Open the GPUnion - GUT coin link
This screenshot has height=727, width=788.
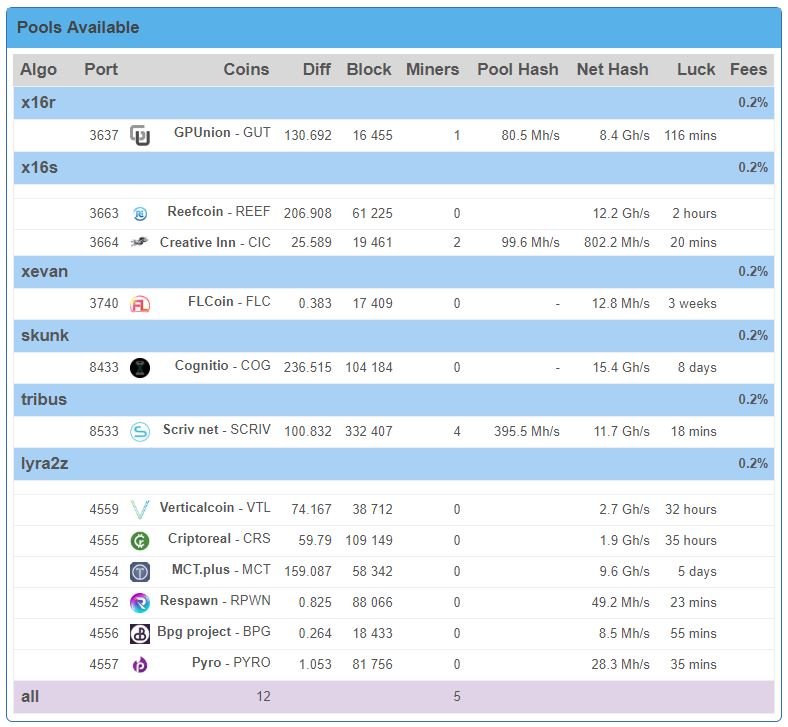222,133
